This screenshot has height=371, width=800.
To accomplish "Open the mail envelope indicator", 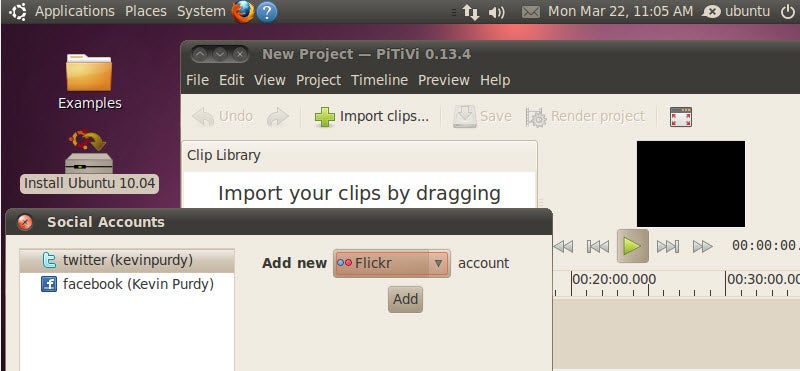I will (531, 12).
